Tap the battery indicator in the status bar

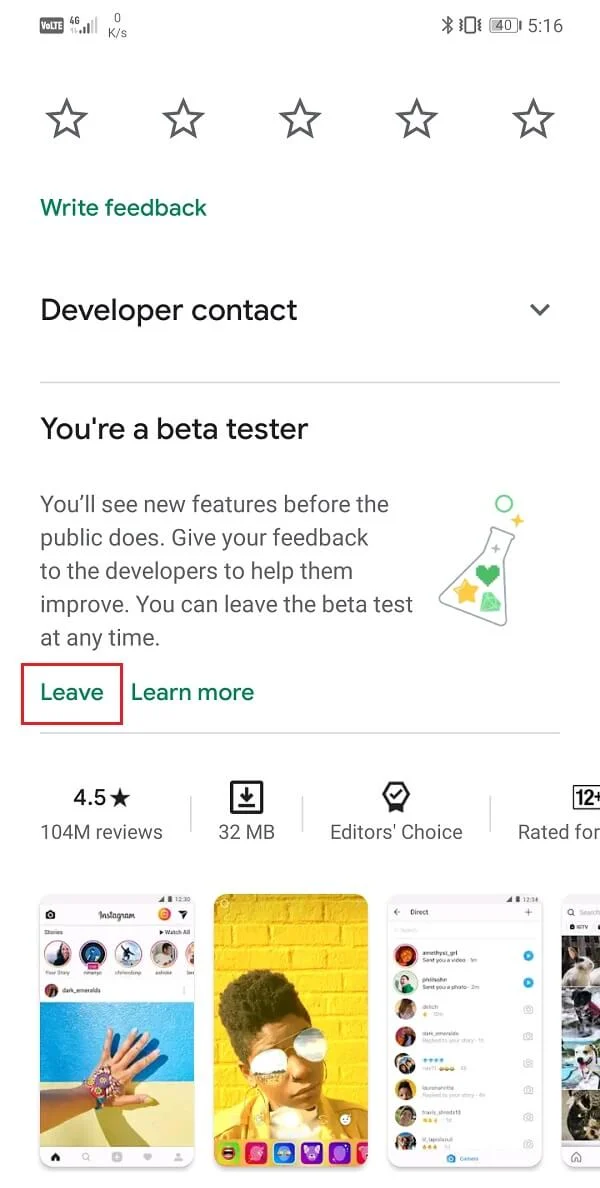coord(501,25)
